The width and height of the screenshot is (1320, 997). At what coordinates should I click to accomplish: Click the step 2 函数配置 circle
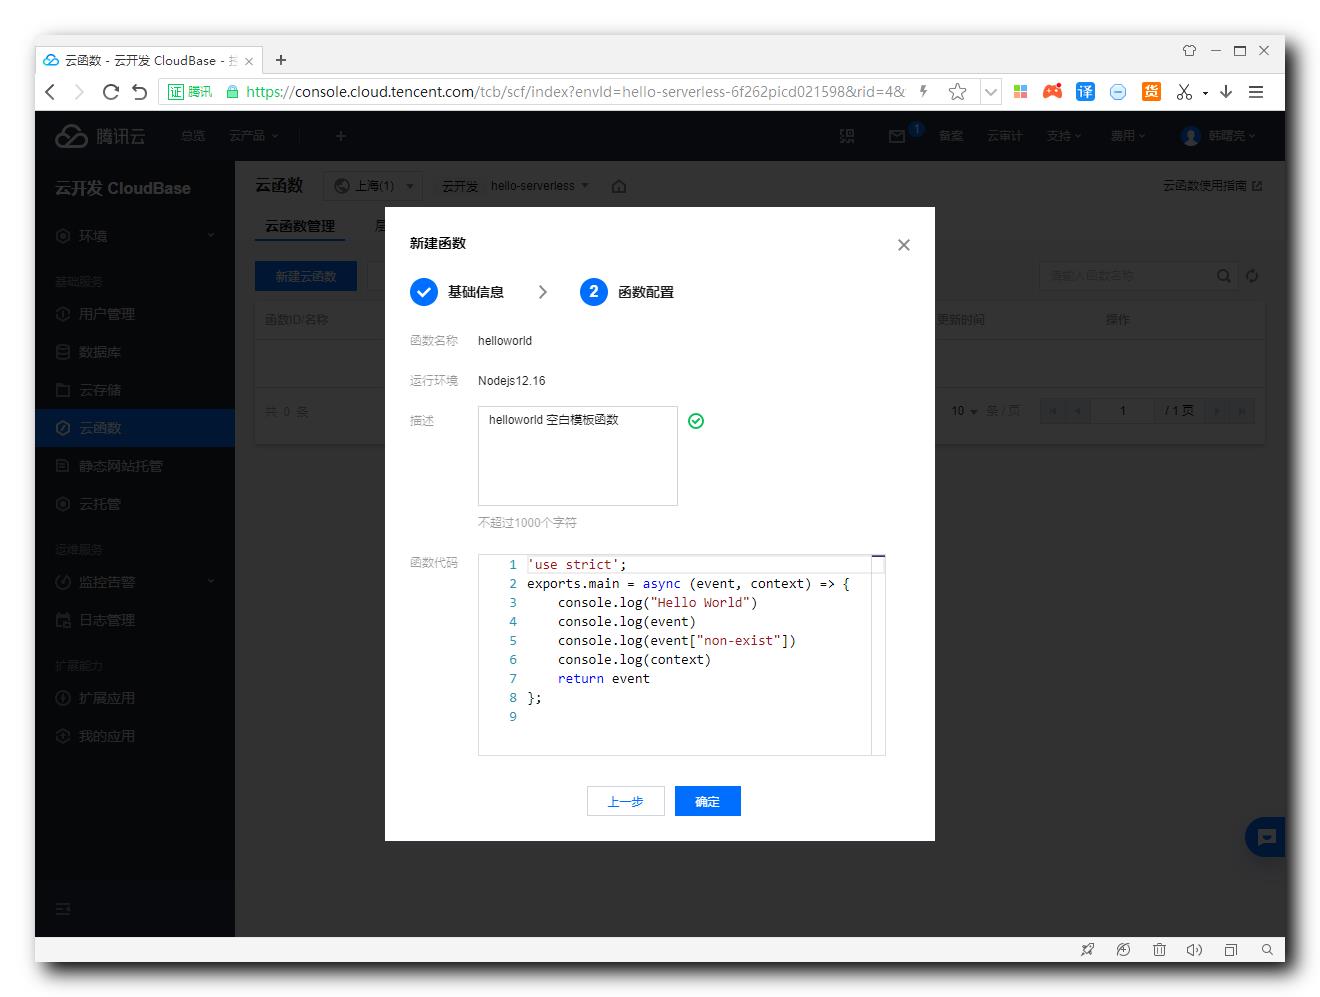pyautogui.click(x=594, y=292)
